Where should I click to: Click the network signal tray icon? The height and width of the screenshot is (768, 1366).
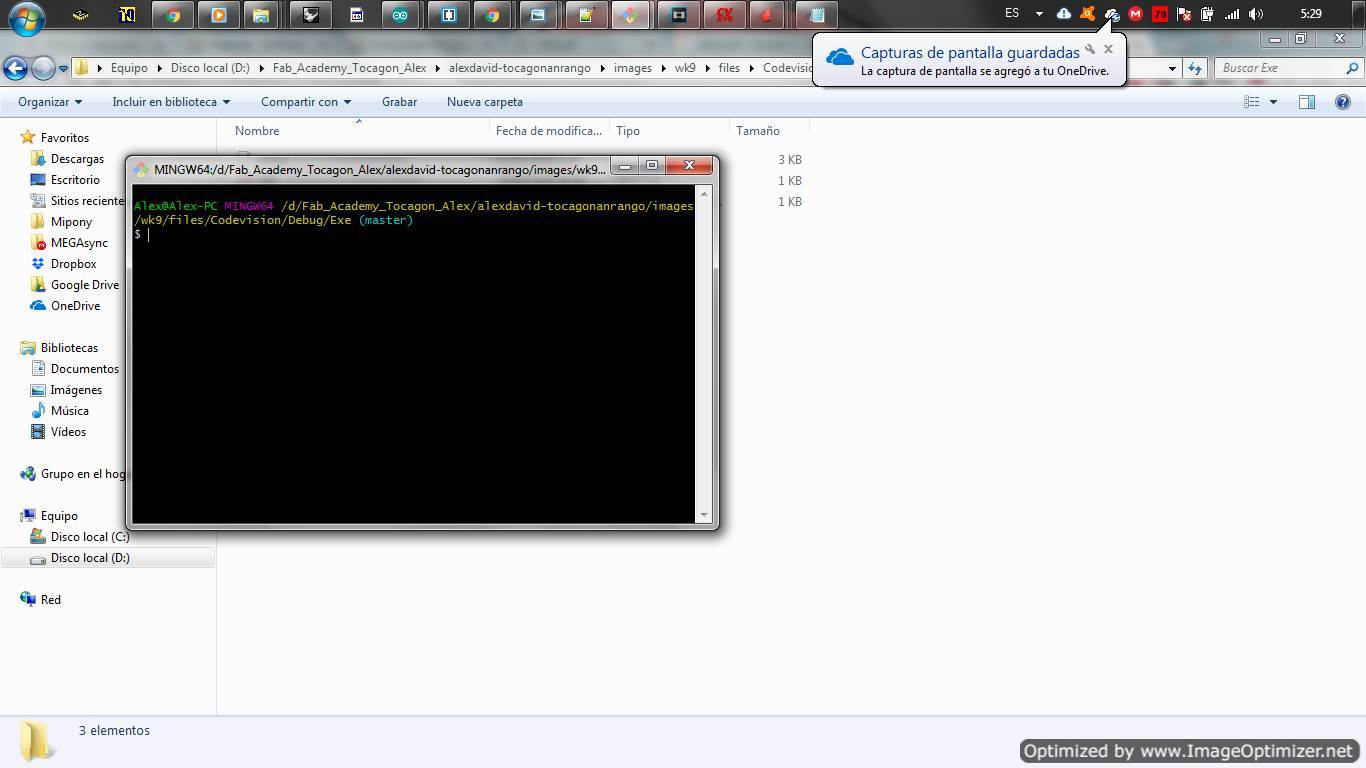1232,14
